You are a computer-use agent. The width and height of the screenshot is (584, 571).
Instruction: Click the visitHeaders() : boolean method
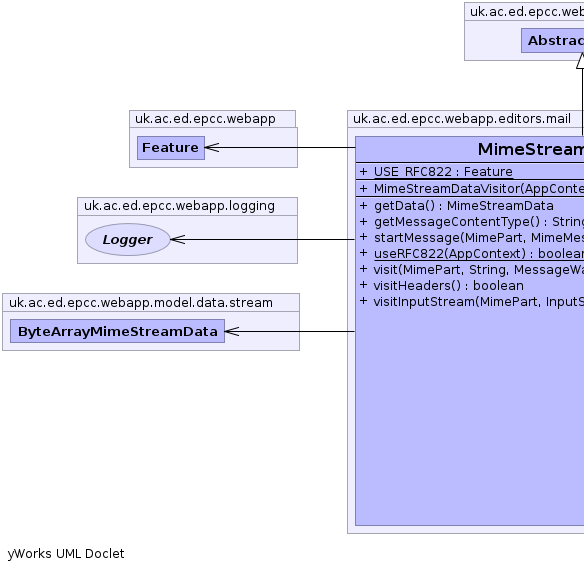449,286
